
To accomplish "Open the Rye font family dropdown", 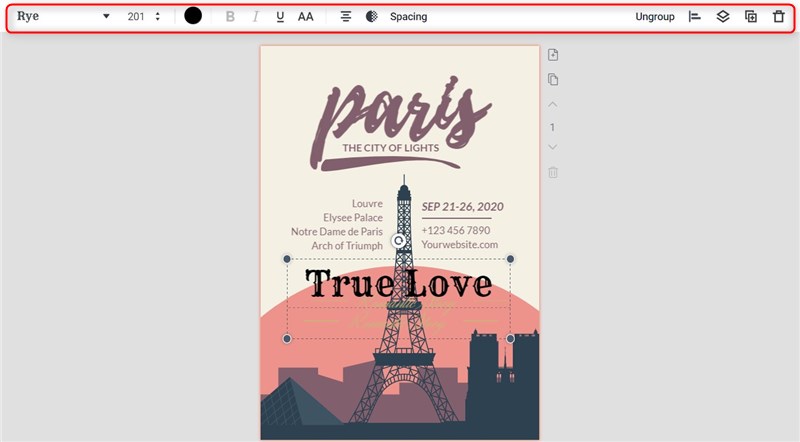I will click(x=62, y=17).
